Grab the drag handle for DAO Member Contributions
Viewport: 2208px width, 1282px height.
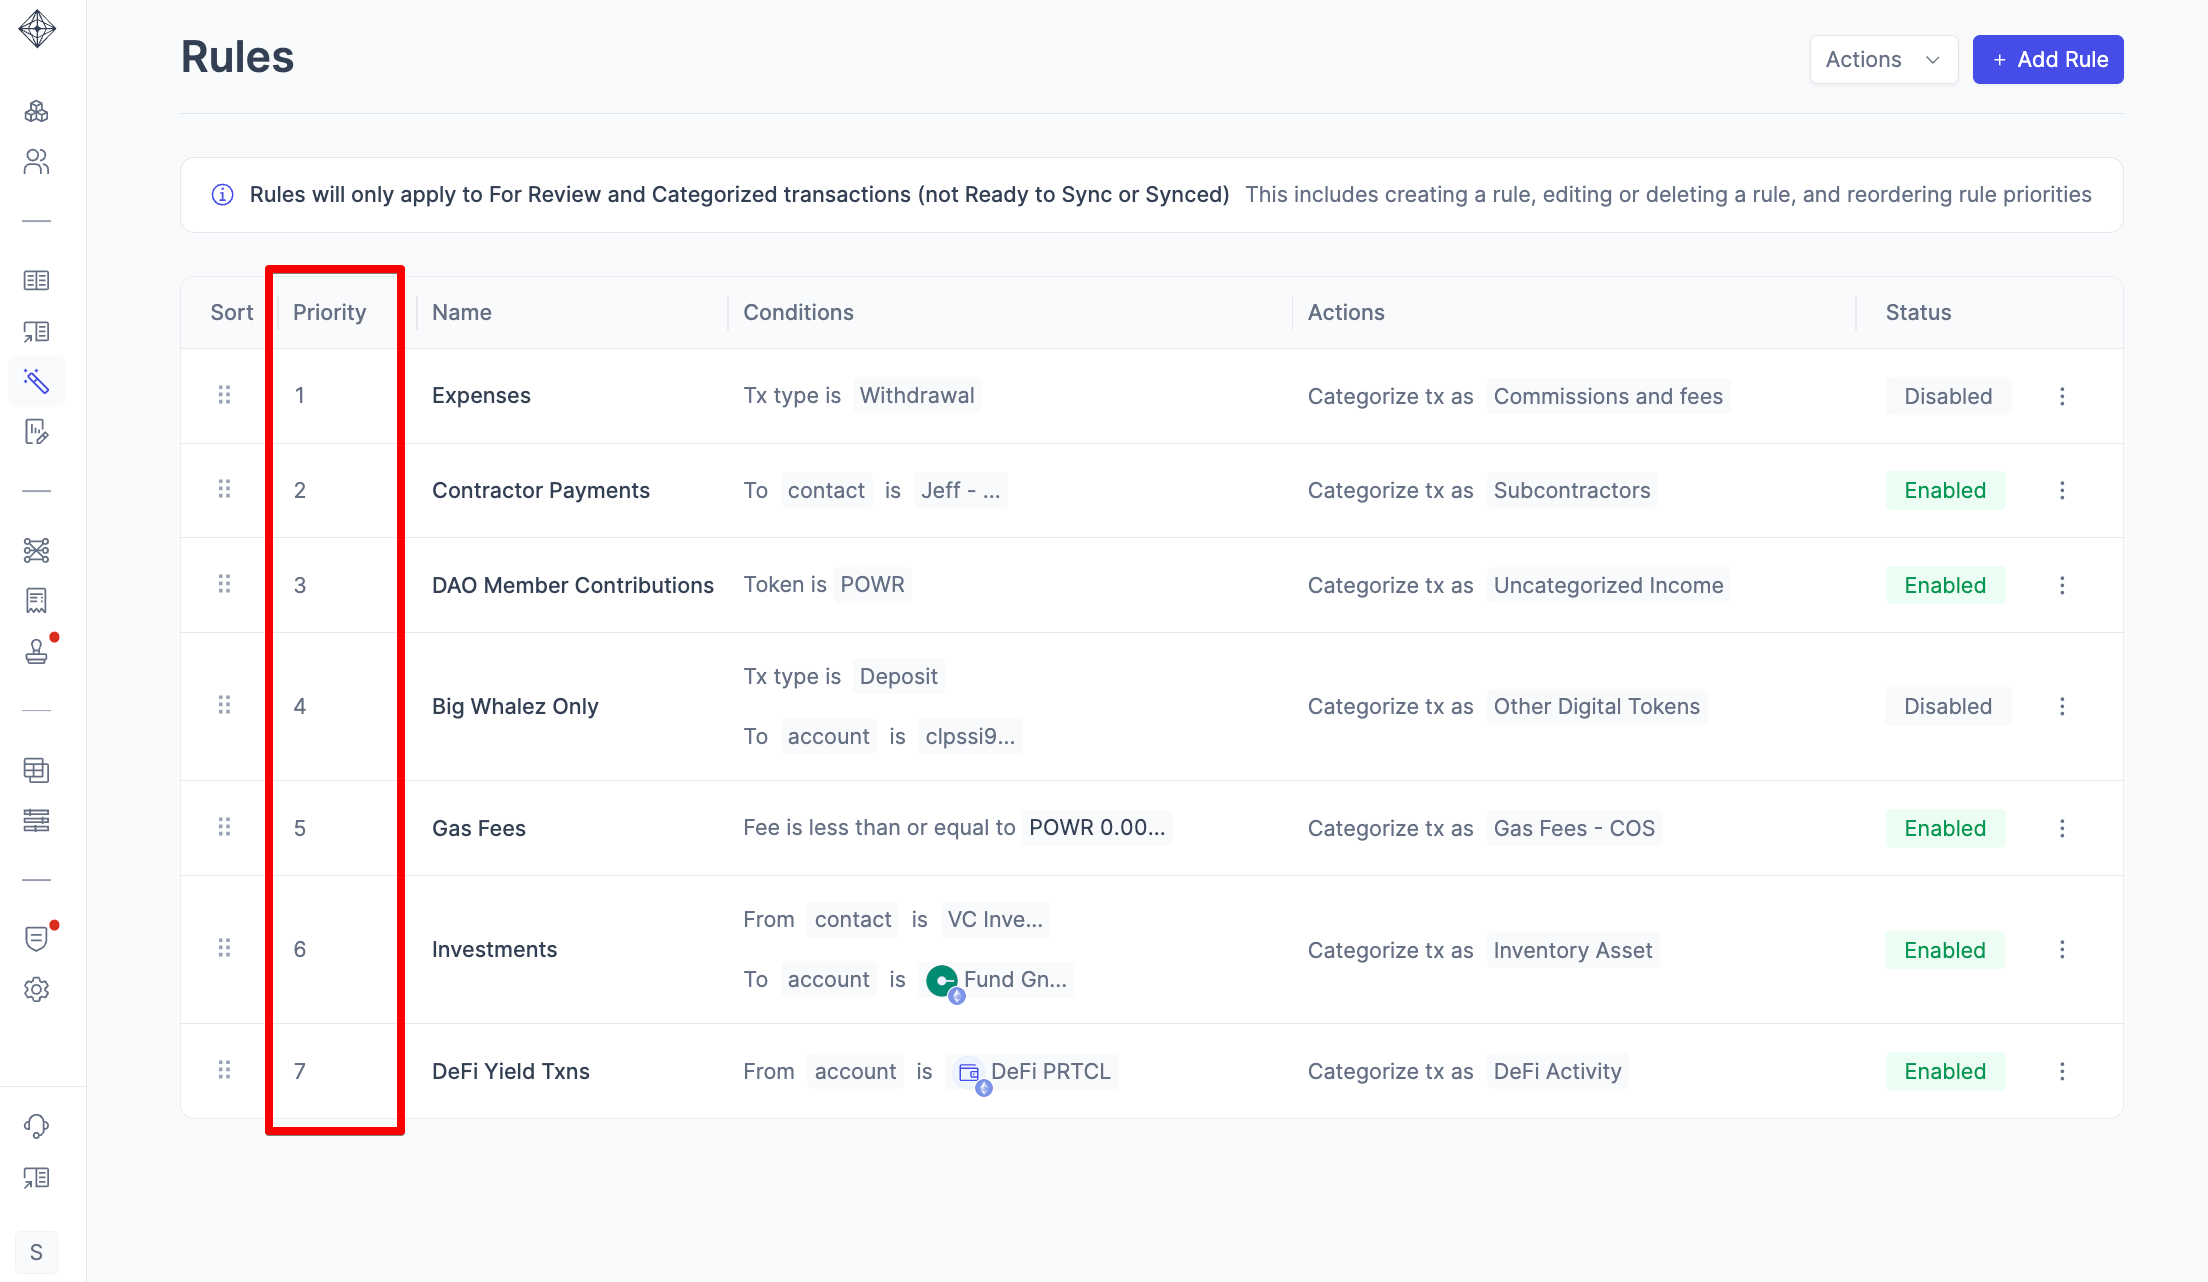pyautogui.click(x=224, y=584)
